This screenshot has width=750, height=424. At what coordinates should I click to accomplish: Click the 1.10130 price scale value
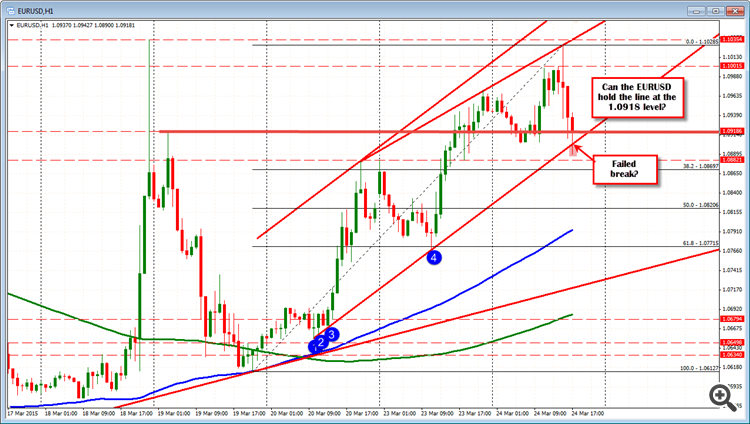732,57
